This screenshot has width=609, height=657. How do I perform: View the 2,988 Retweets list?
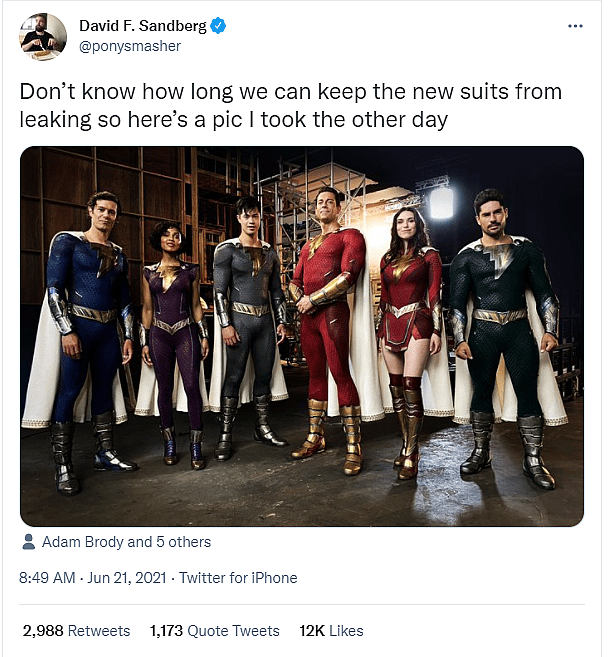coord(76,630)
